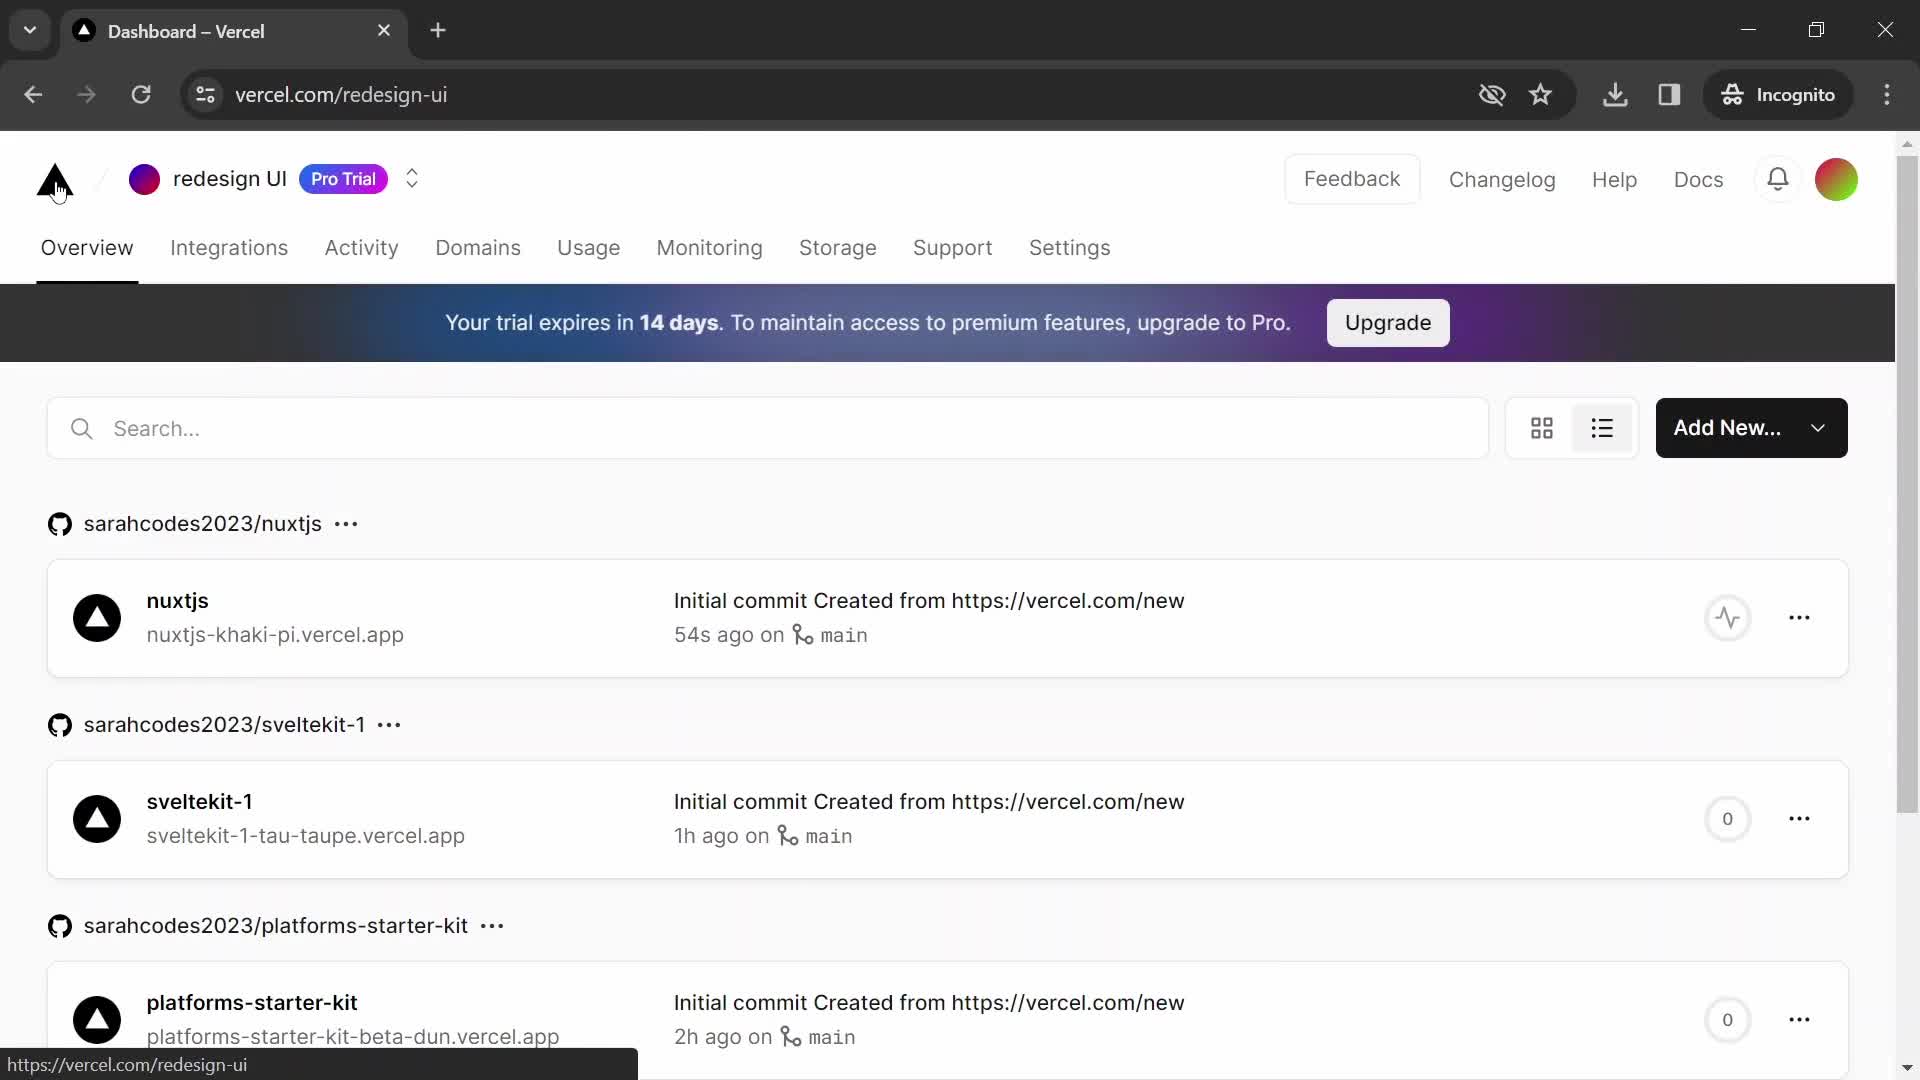Open the Docs link
The height and width of the screenshot is (1080, 1920).
click(x=1698, y=180)
